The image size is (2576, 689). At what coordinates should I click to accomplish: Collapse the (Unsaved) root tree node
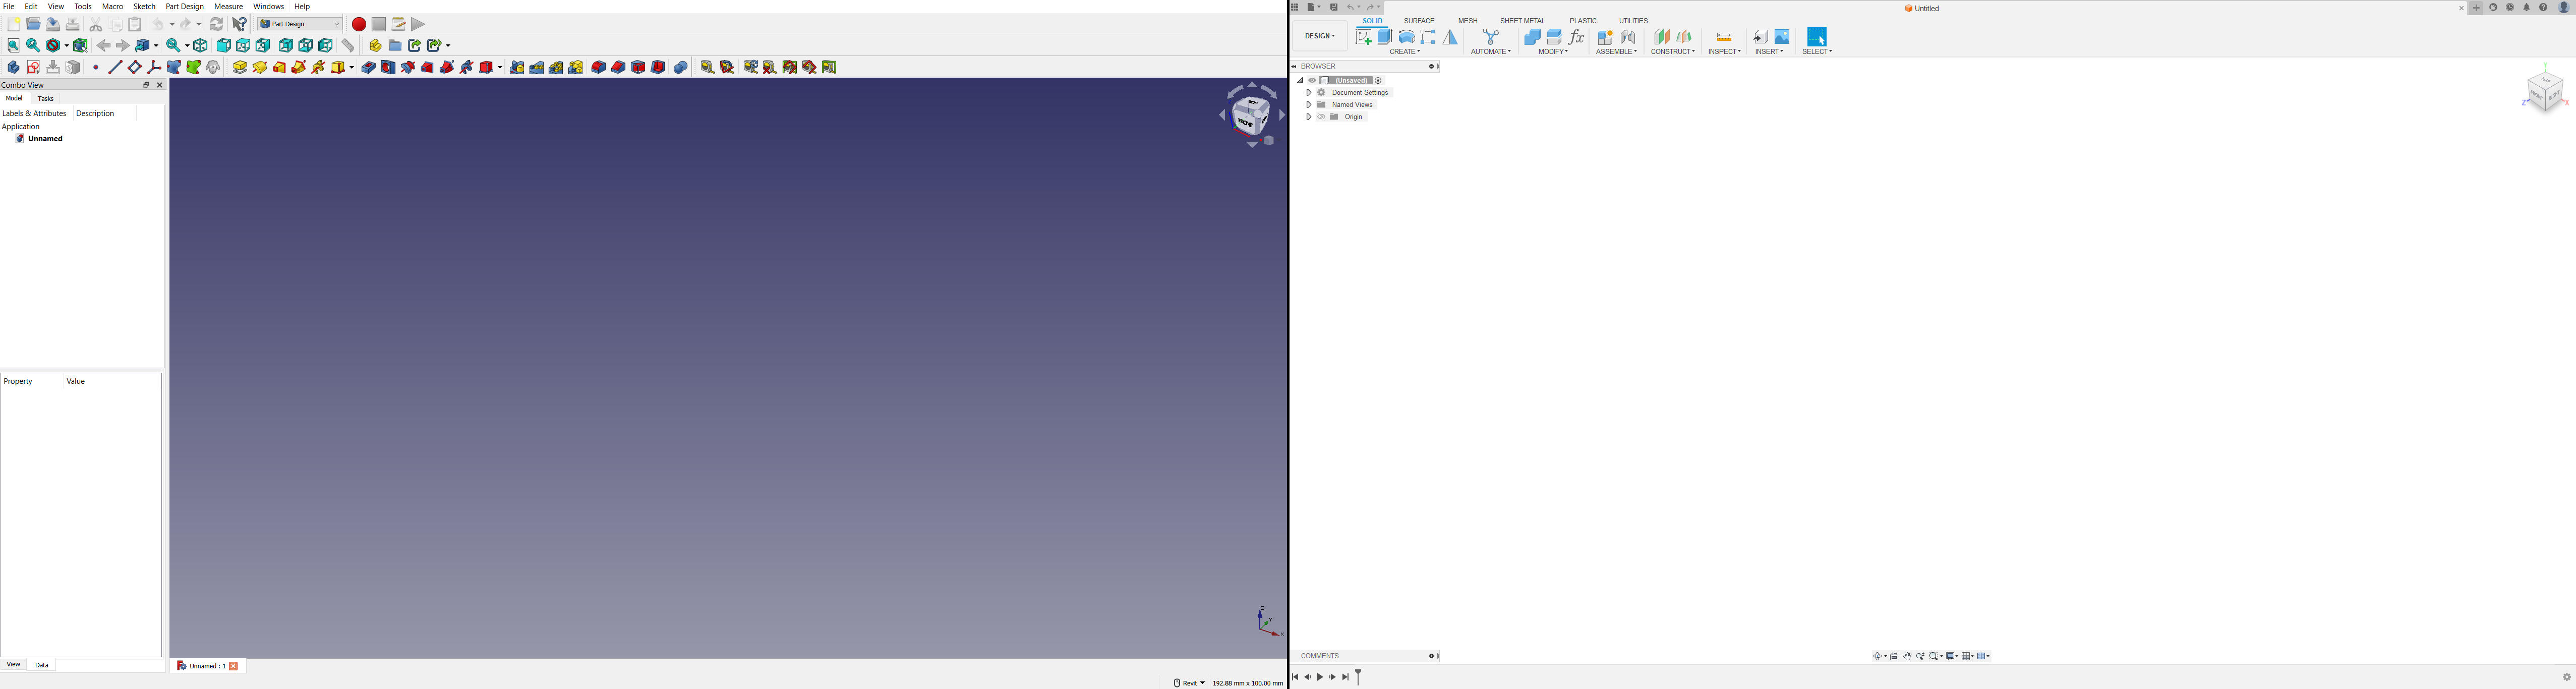(1299, 81)
